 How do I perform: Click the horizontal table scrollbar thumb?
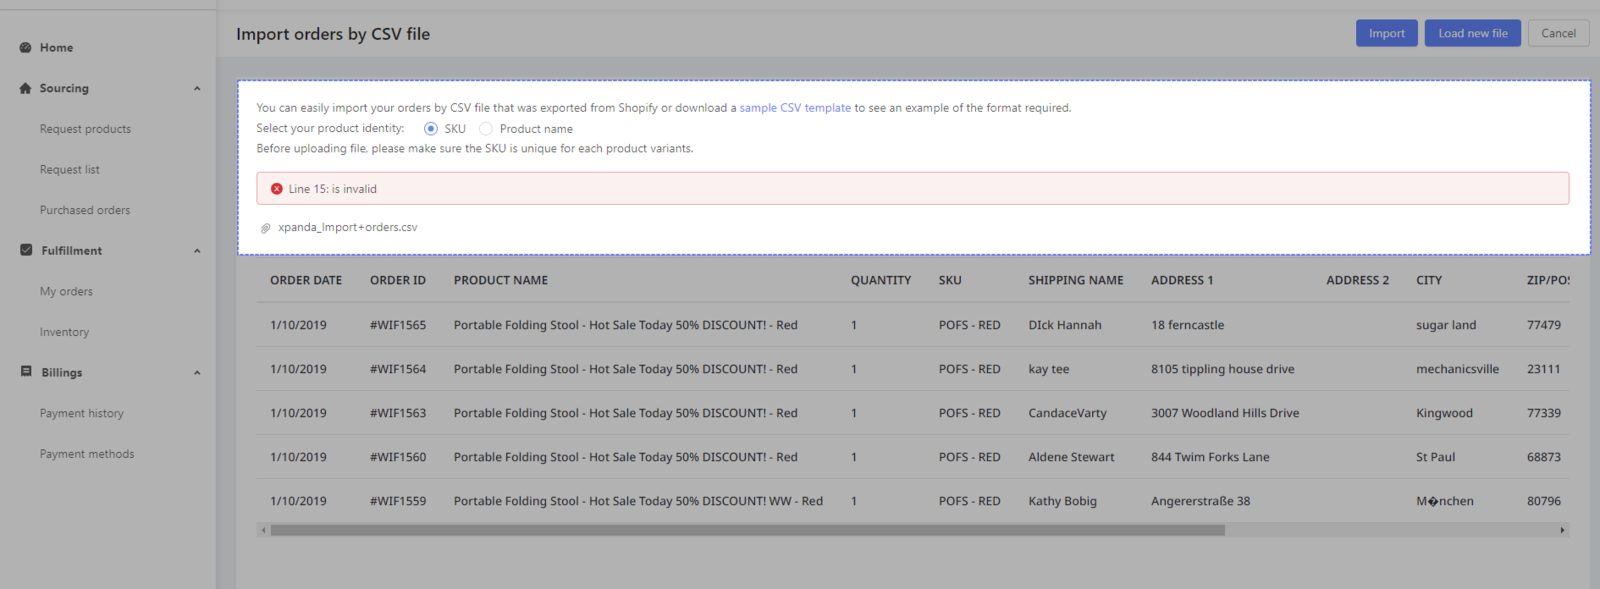click(x=747, y=530)
